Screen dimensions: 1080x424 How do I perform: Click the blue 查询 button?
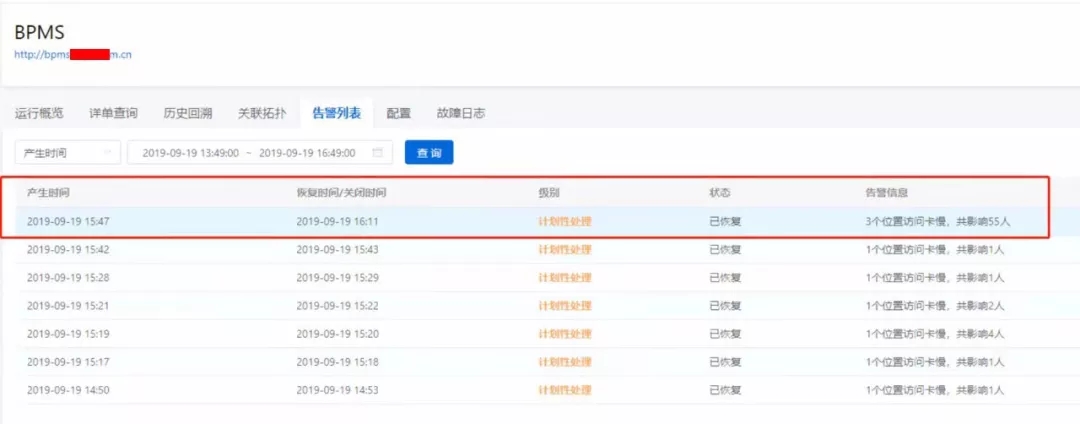[429, 153]
